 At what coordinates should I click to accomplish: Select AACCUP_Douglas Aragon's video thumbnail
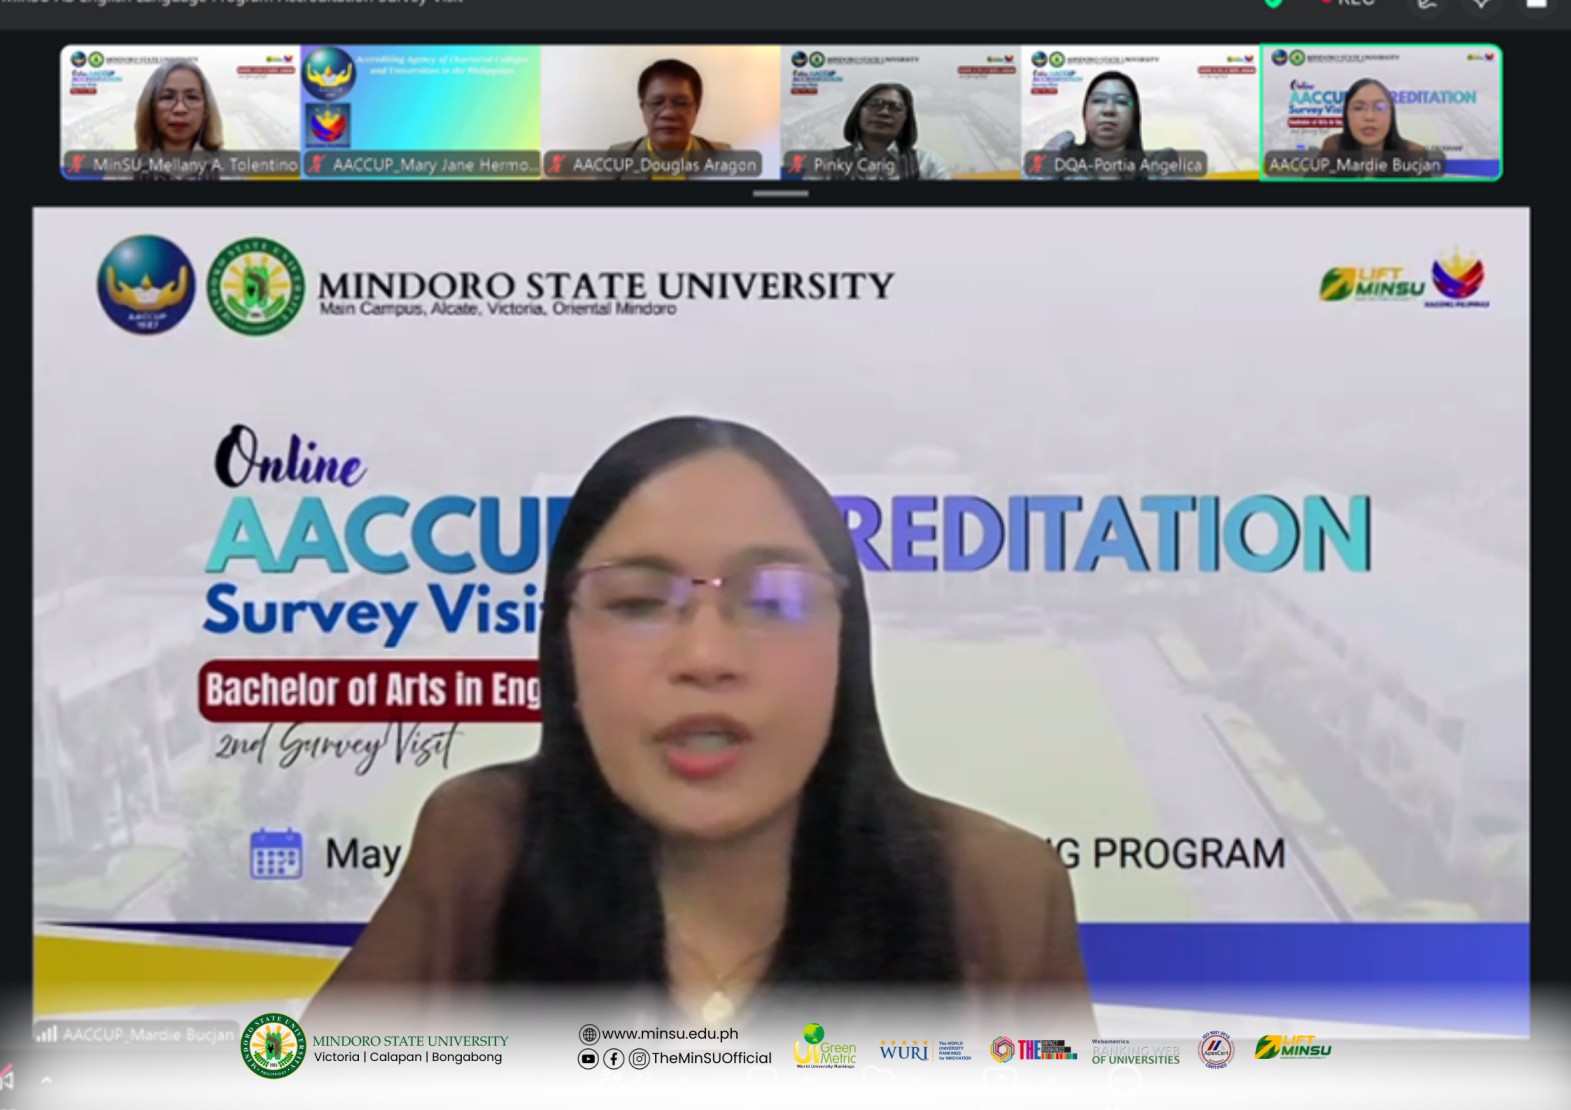tap(661, 112)
